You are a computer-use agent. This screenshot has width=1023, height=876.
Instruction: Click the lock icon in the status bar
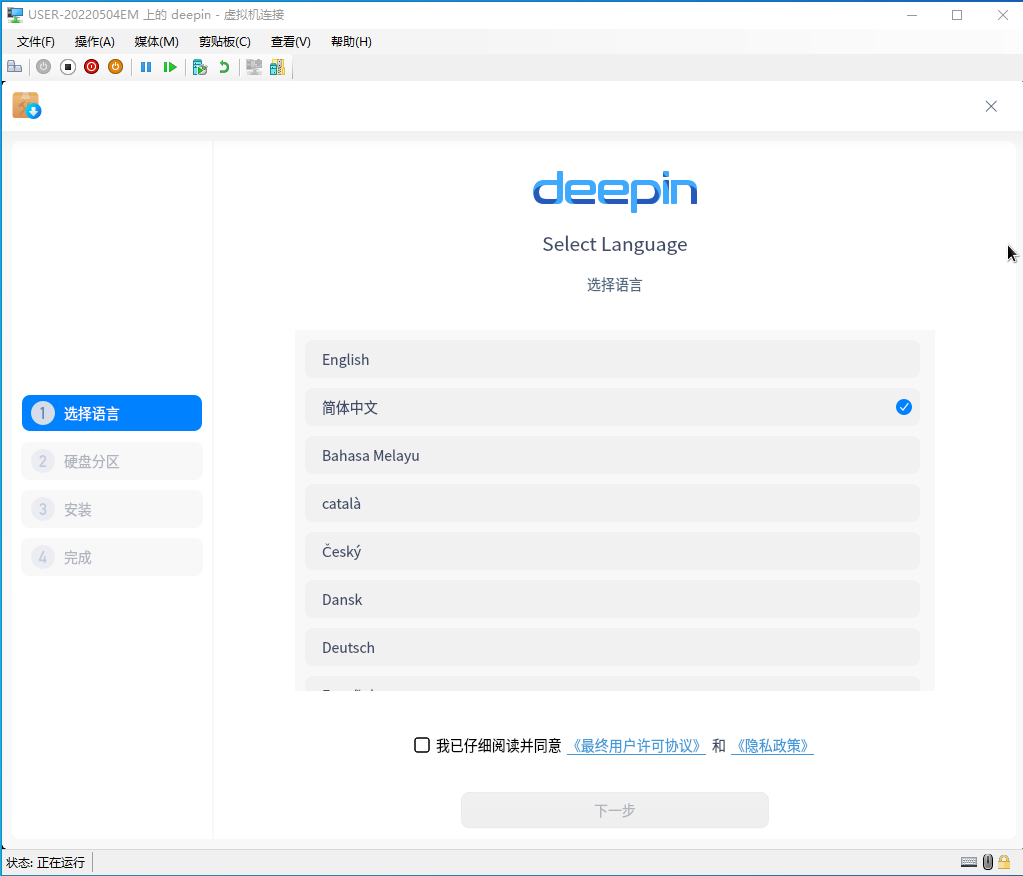1005,862
